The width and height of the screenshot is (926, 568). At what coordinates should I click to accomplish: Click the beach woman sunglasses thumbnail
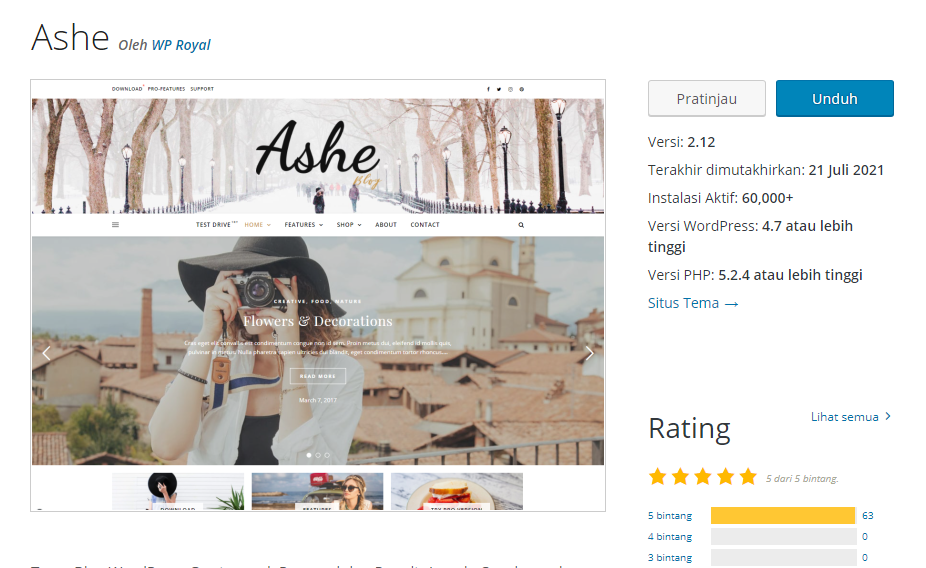coord(317,491)
